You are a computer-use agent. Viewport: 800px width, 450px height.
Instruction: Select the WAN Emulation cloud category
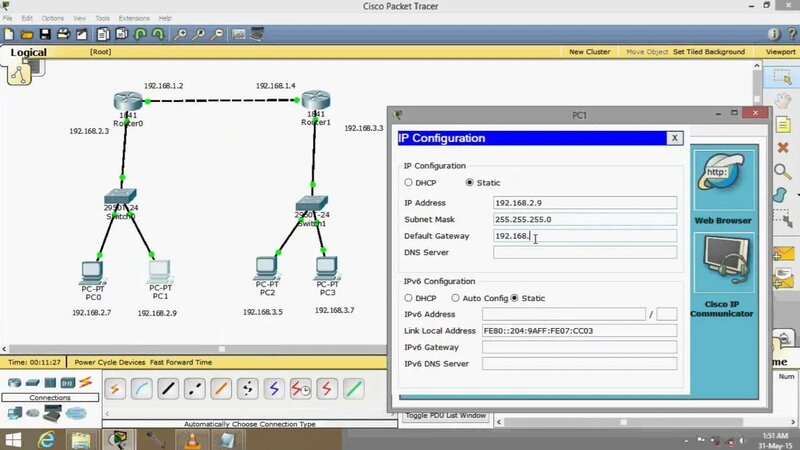76,413
